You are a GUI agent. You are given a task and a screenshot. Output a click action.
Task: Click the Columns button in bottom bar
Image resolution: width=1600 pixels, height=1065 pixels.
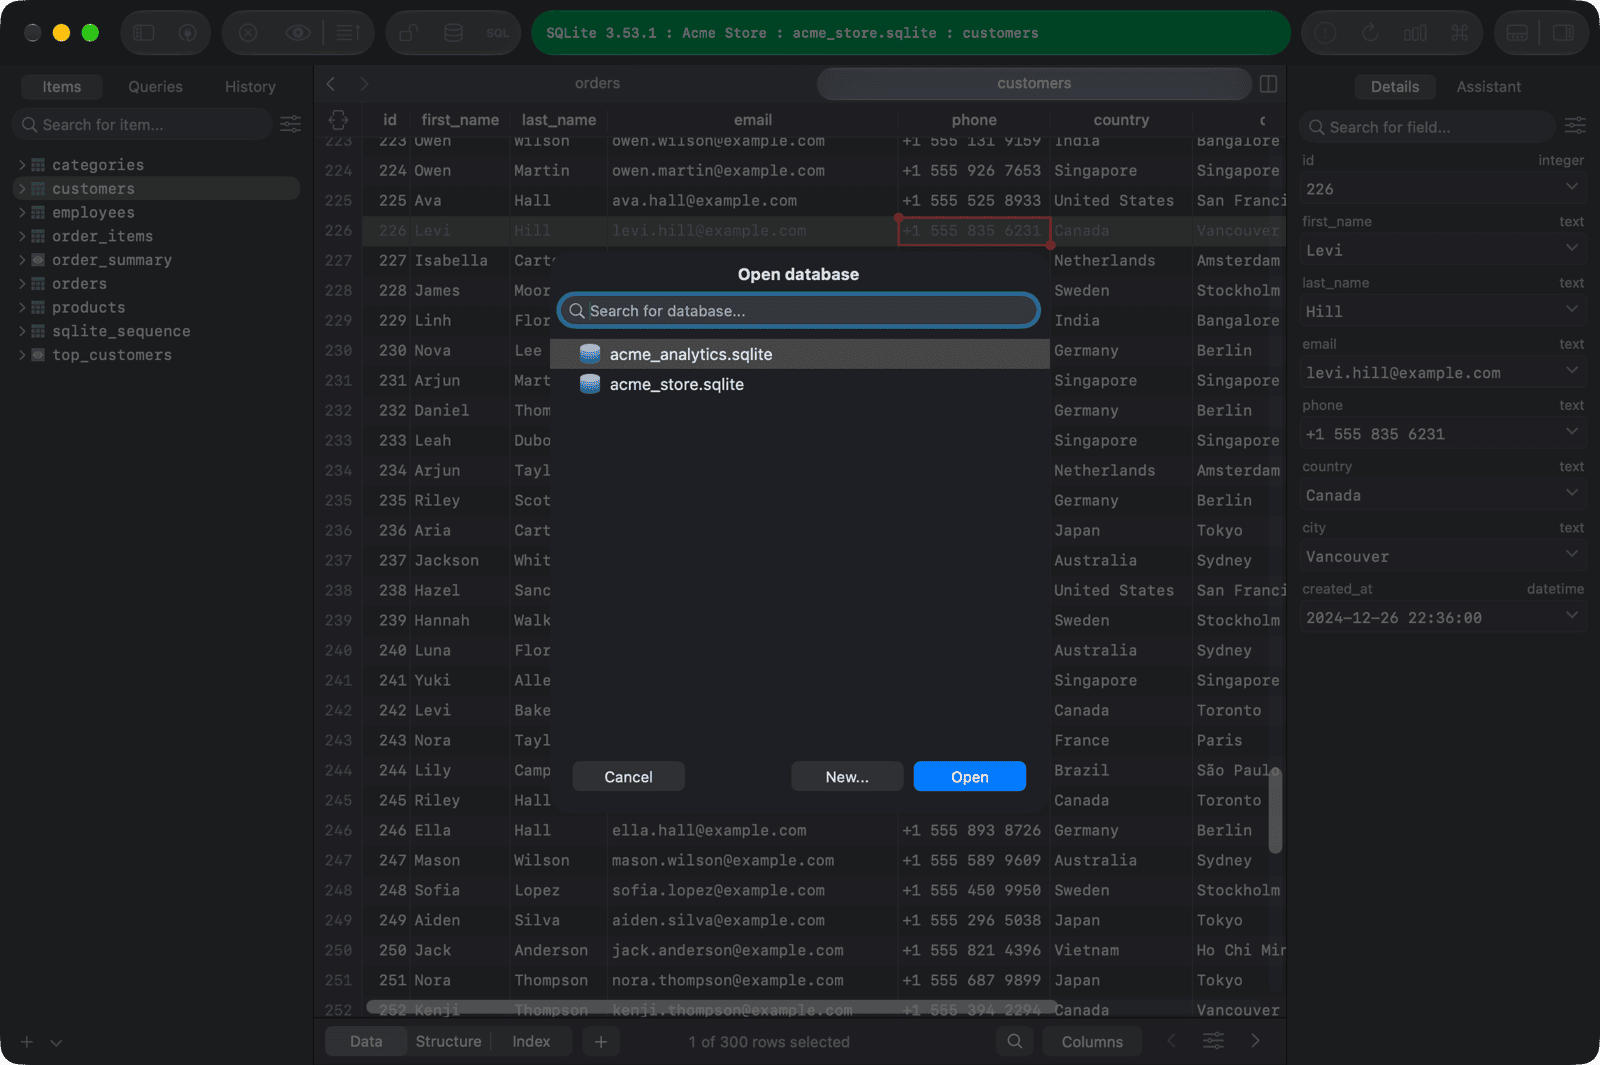pos(1092,1041)
